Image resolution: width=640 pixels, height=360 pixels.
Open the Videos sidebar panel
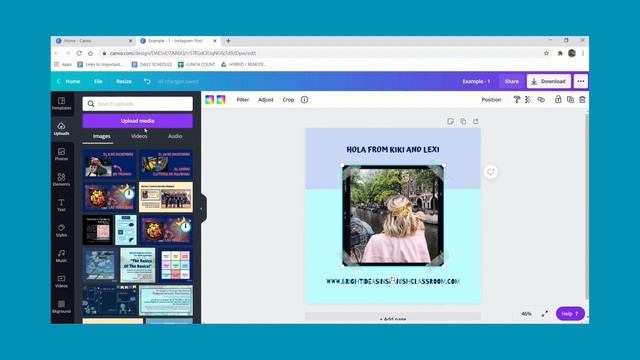tap(61, 281)
